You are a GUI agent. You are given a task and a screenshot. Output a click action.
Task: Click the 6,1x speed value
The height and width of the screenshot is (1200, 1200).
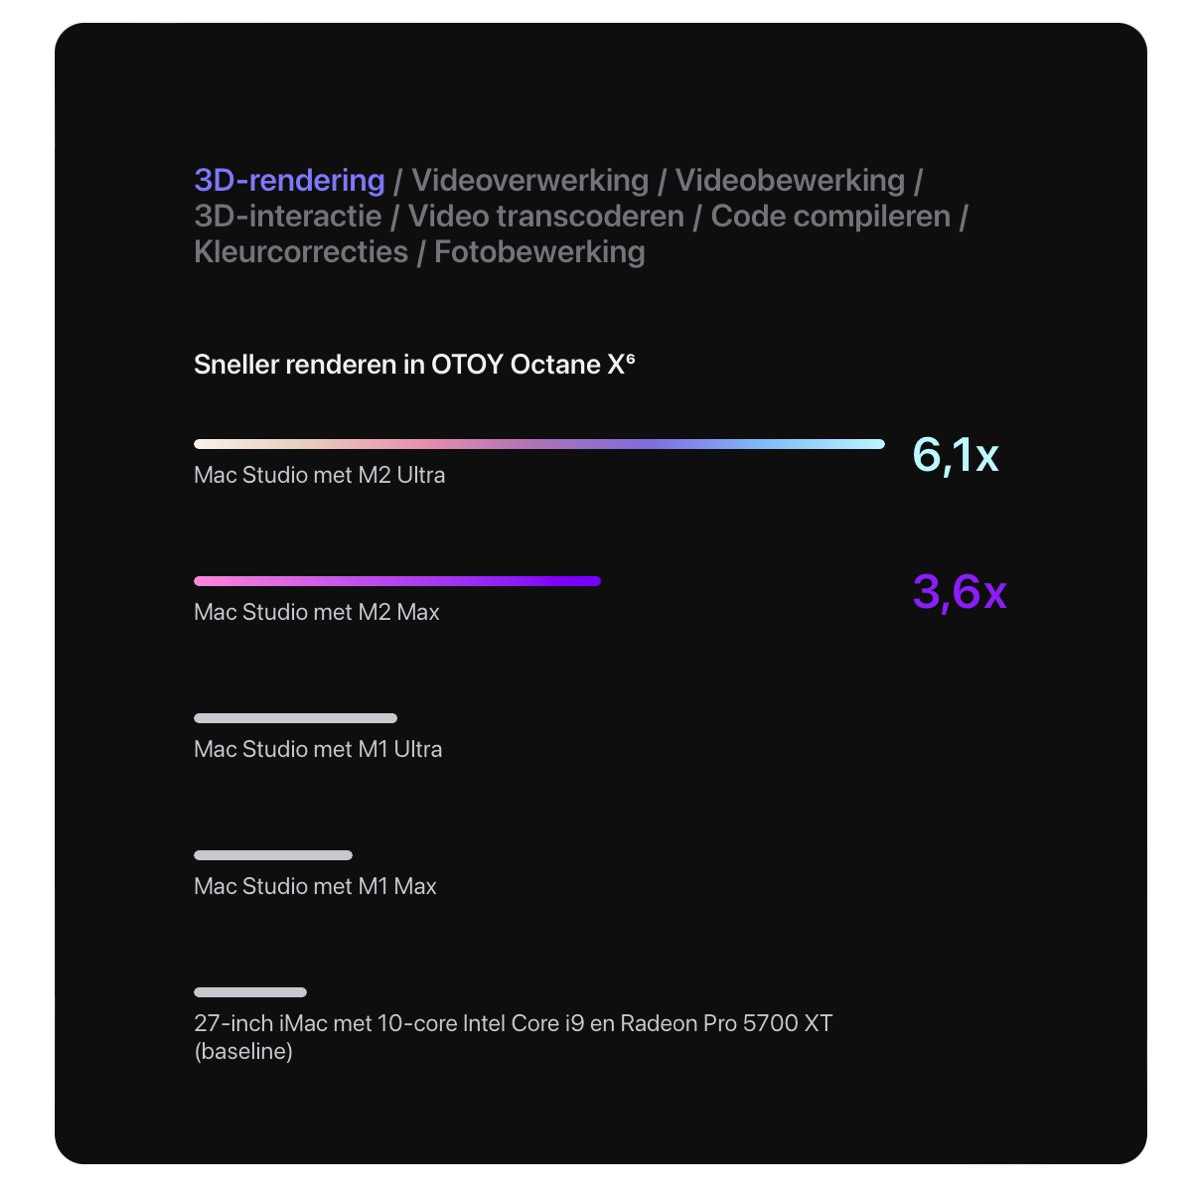[x=956, y=455]
